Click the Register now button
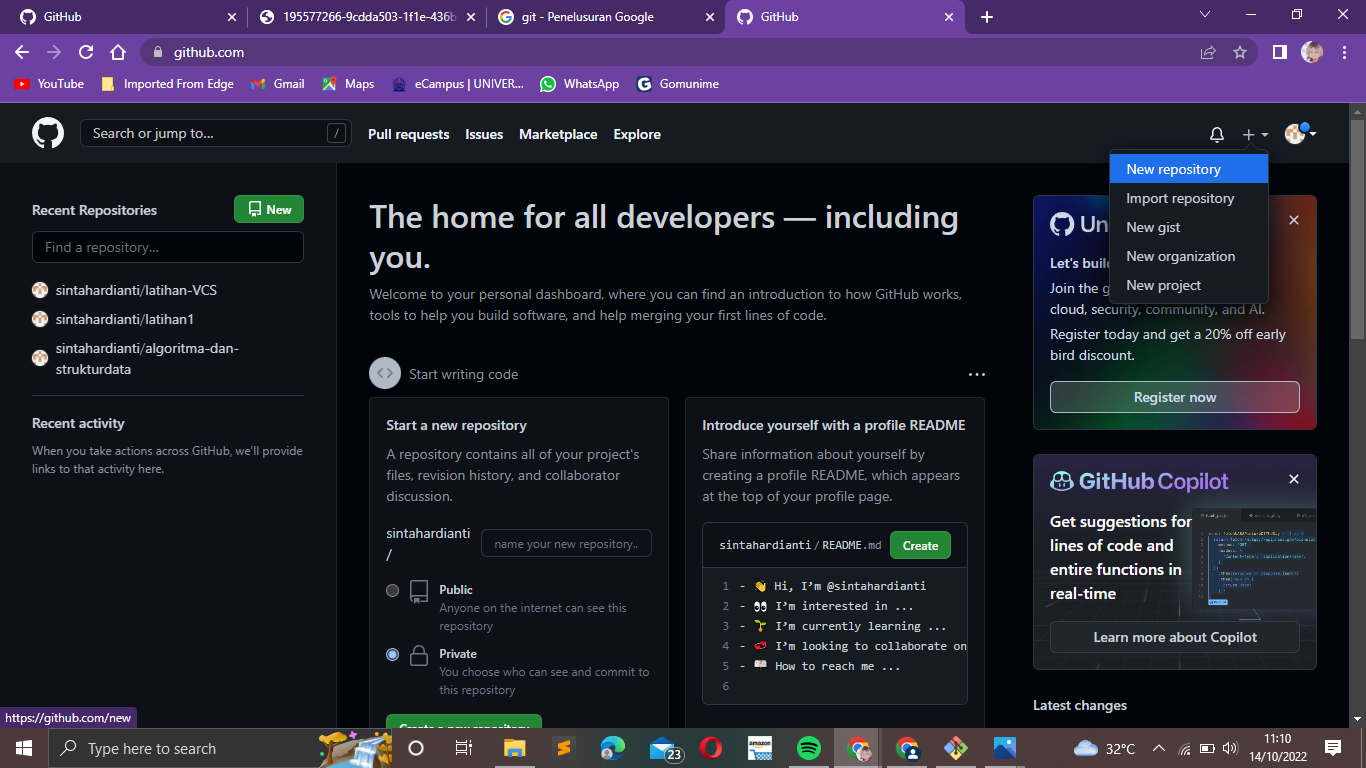The width and height of the screenshot is (1366, 768). coord(1174,397)
